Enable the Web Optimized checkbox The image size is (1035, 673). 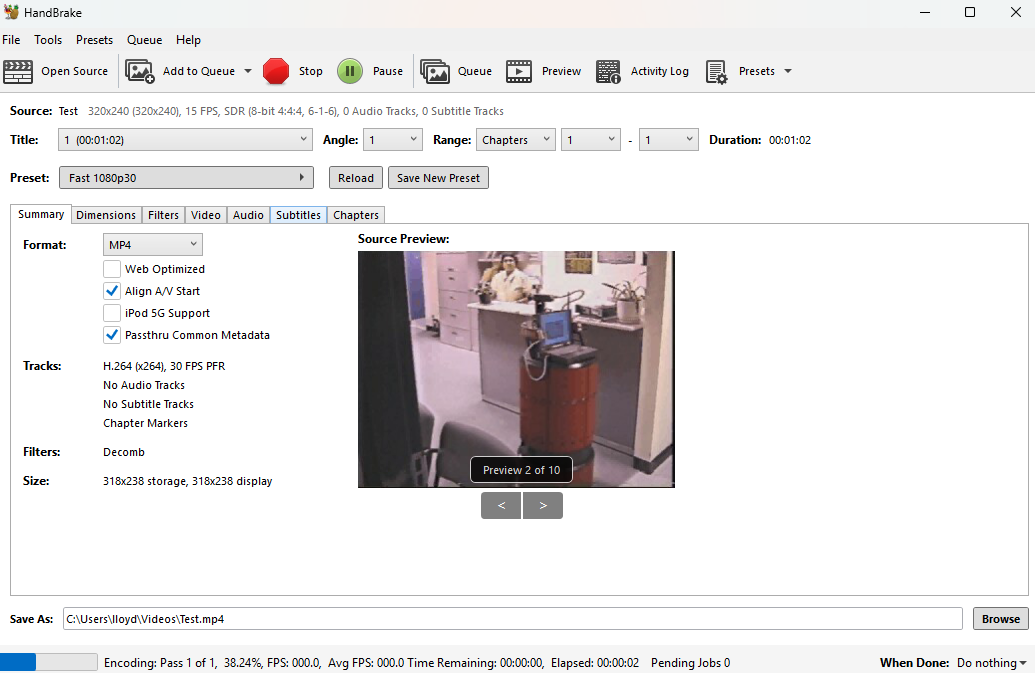112,269
